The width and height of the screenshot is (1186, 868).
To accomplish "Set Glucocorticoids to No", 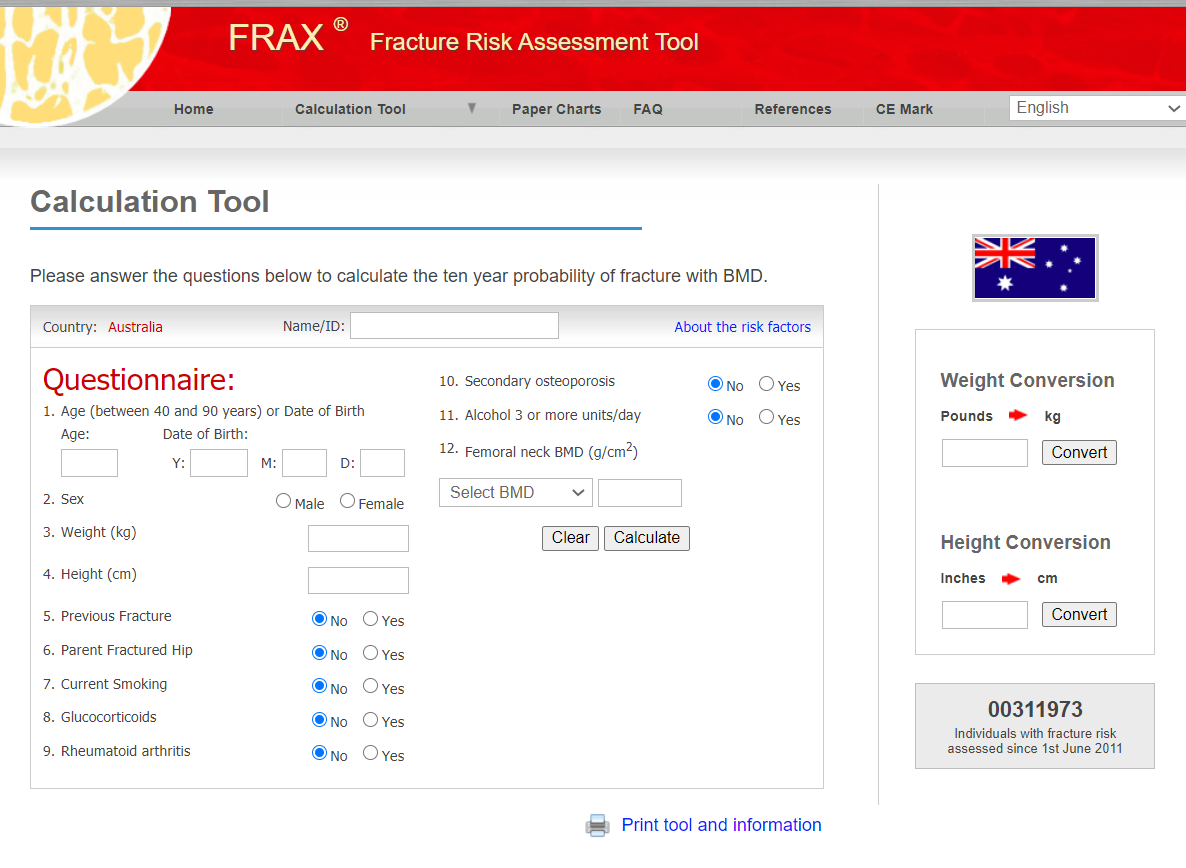I will [x=319, y=720].
